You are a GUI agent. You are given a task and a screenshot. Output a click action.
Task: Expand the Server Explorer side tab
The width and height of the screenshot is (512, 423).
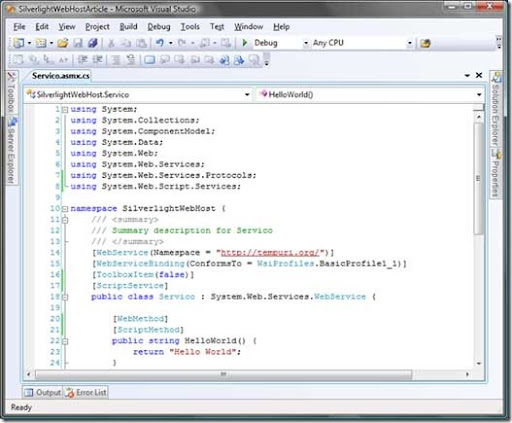pyautogui.click(x=12, y=150)
